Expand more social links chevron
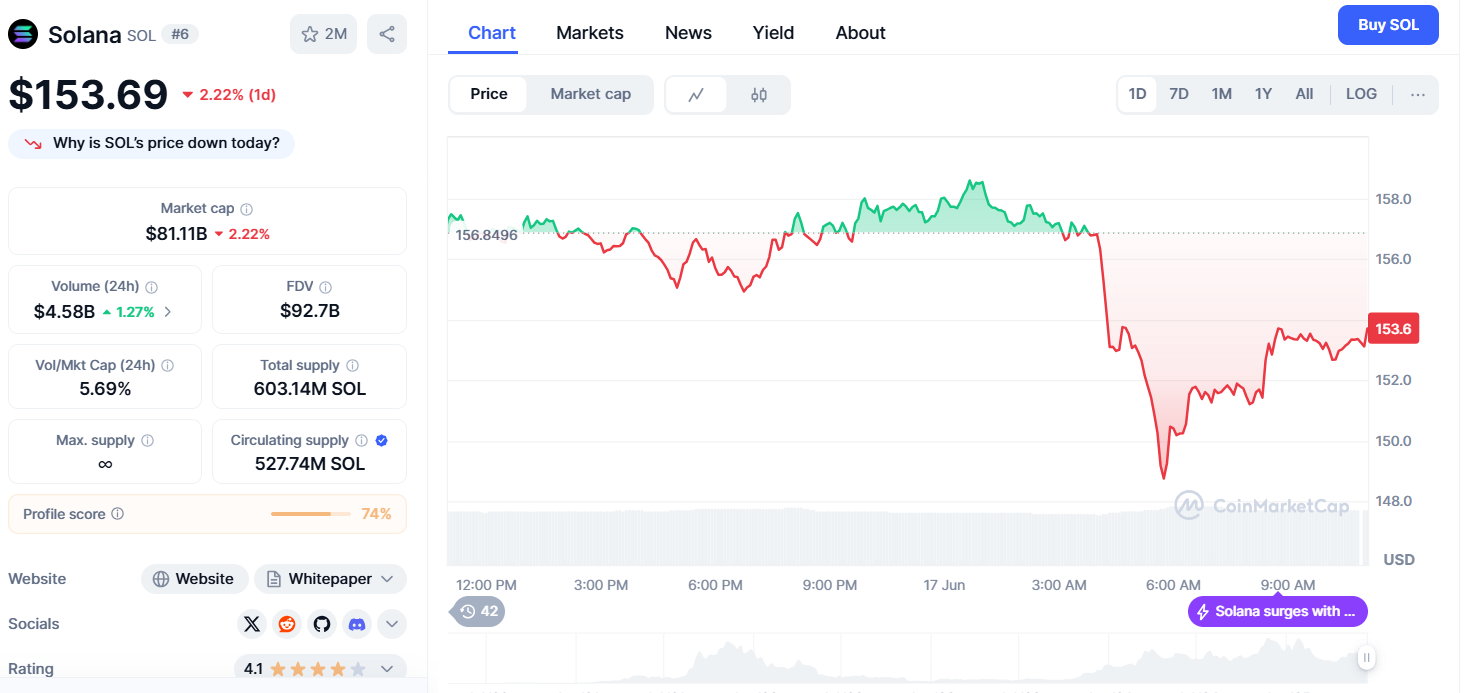 coord(392,624)
